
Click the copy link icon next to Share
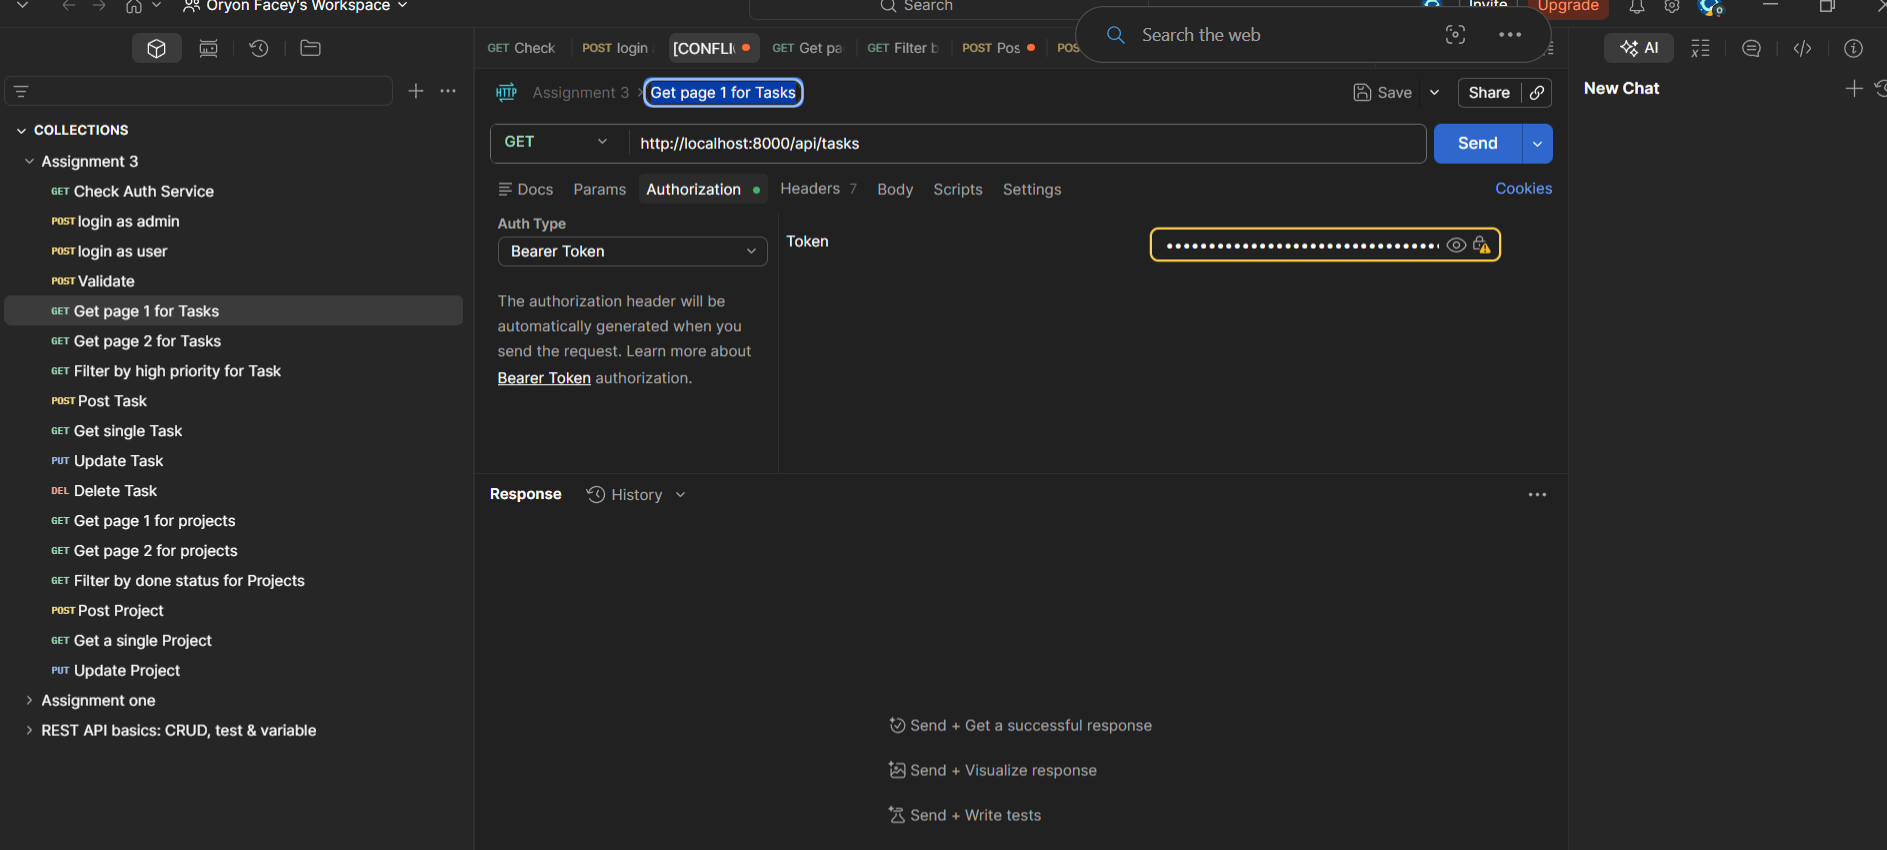tap(1537, 93)
